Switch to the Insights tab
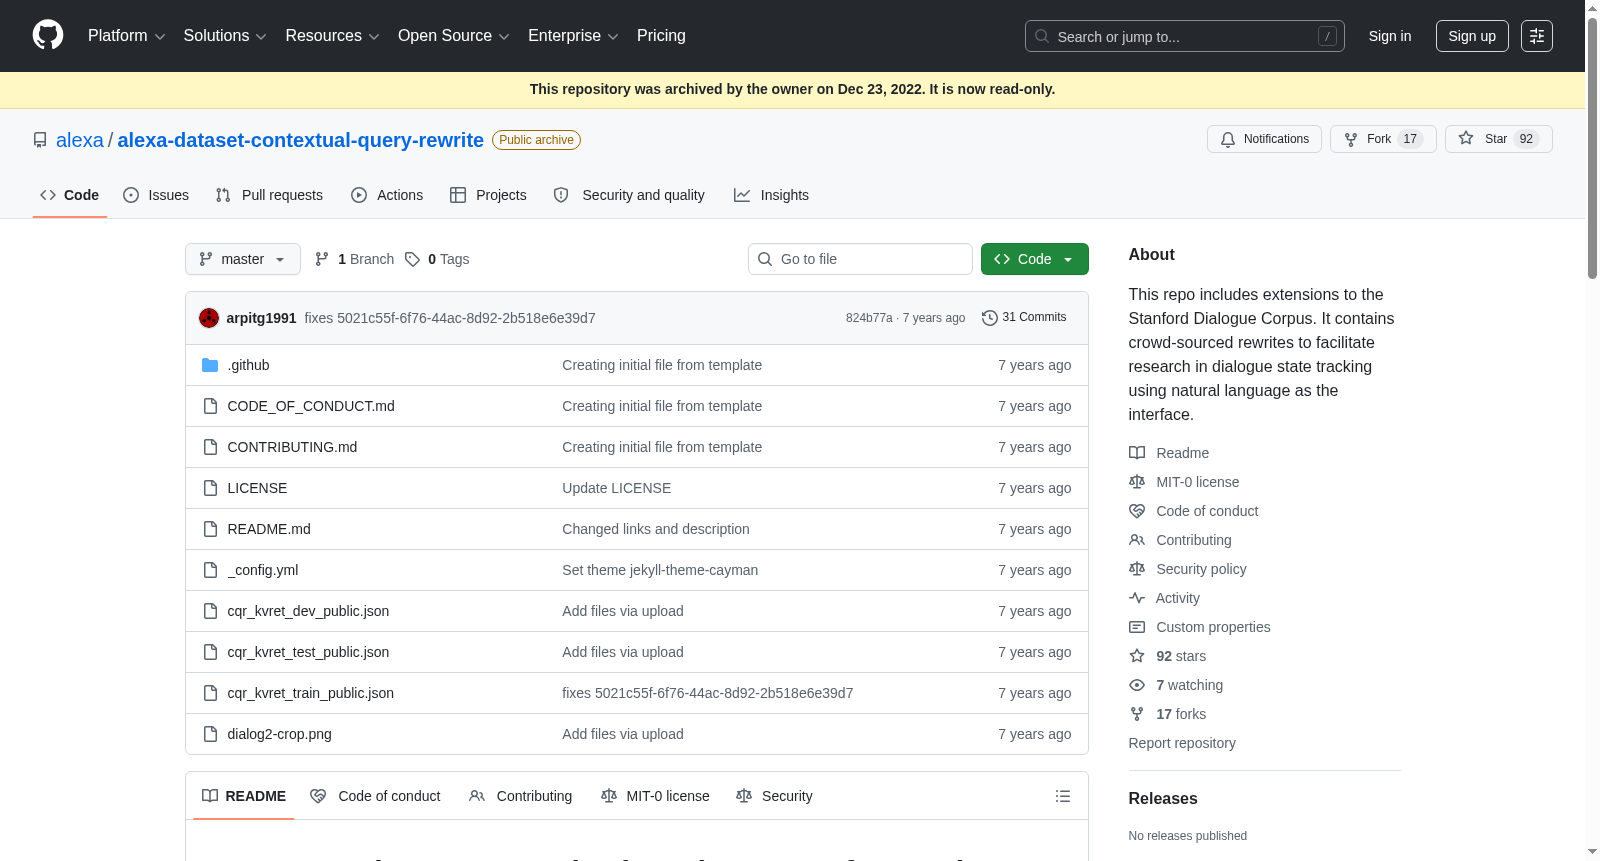Screen dimensions: 1600x861 tap(771, 195)
